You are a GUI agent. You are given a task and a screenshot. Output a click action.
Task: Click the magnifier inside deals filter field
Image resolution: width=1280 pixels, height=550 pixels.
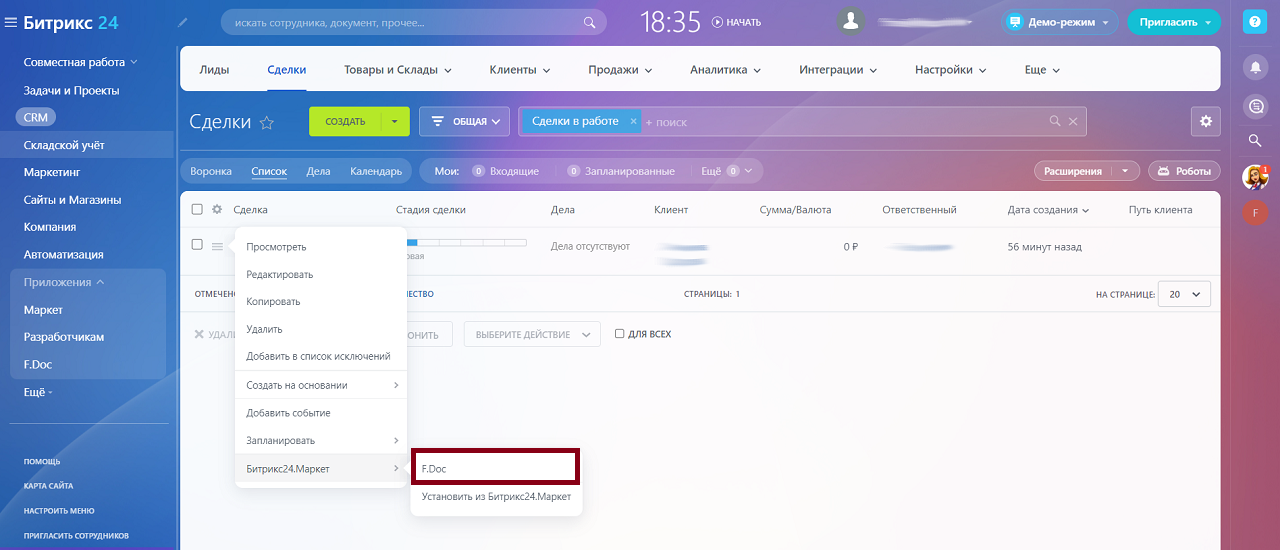pos(1054,121)
